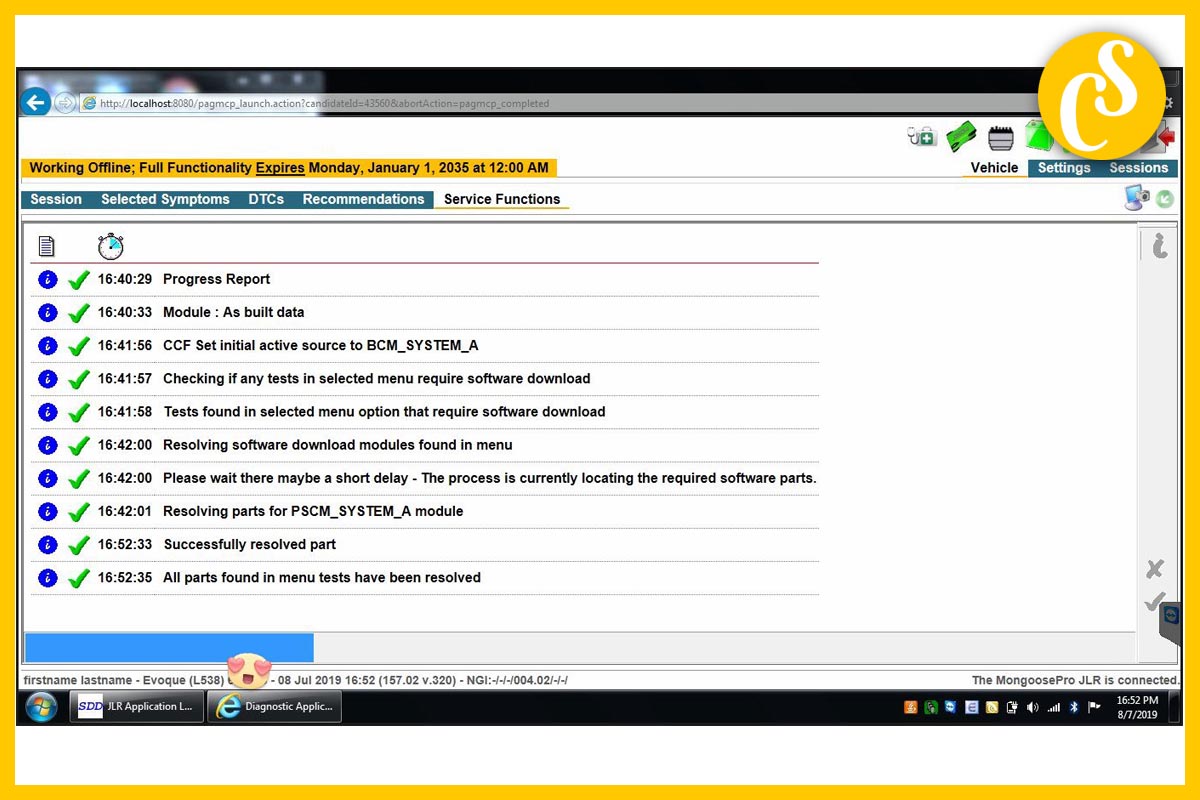Open the information panel icon on right

click(x=1159, y=245)
